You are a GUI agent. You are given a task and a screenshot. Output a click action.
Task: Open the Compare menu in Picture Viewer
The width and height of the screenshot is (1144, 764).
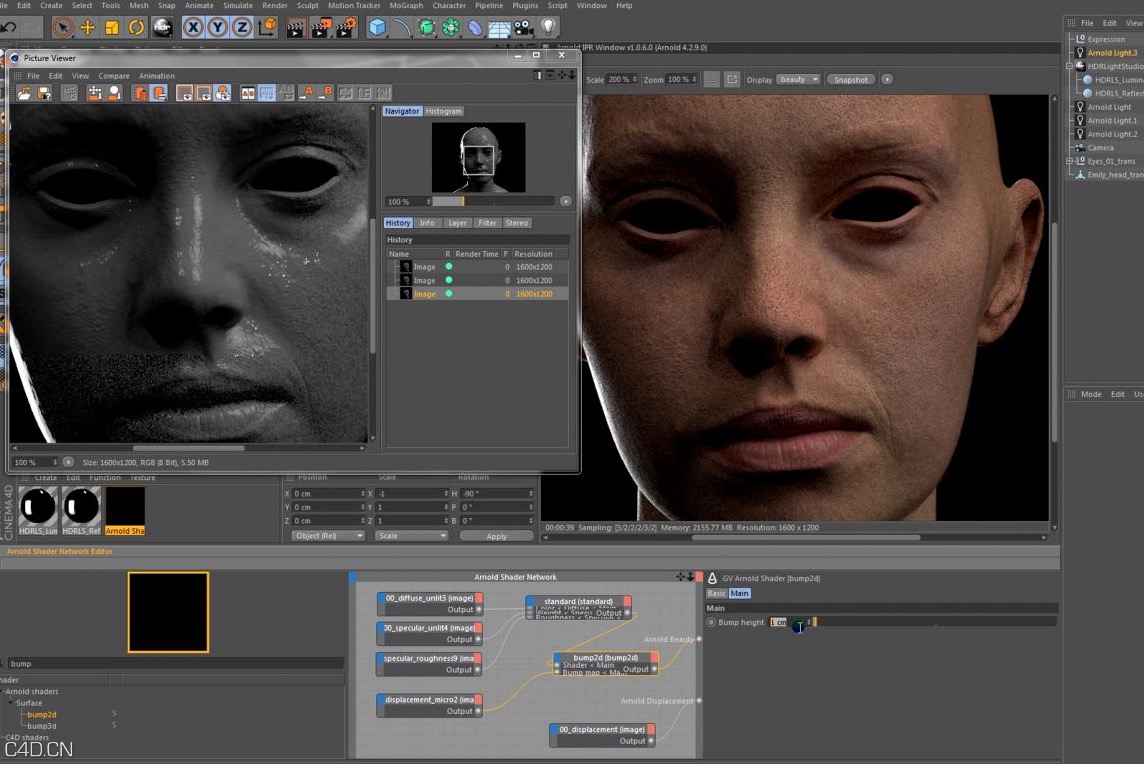point(113,76)
